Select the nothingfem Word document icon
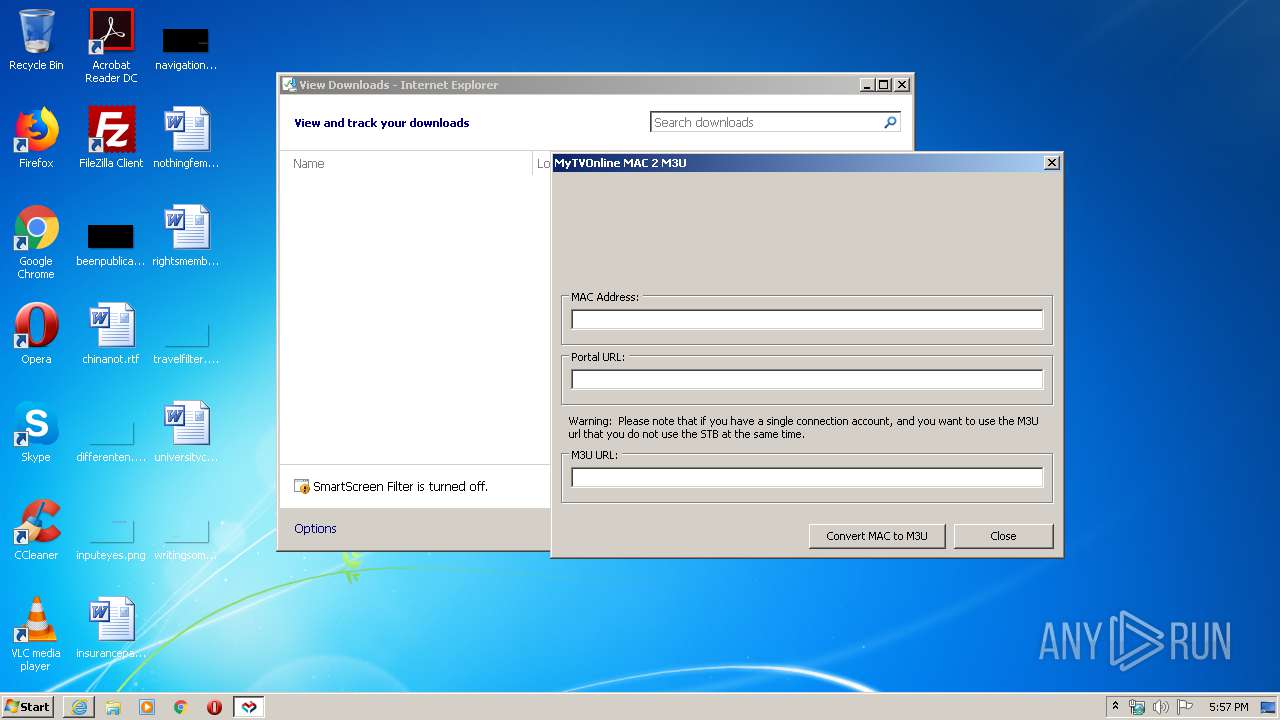1280x720 pixels. [x=186, y=138]
